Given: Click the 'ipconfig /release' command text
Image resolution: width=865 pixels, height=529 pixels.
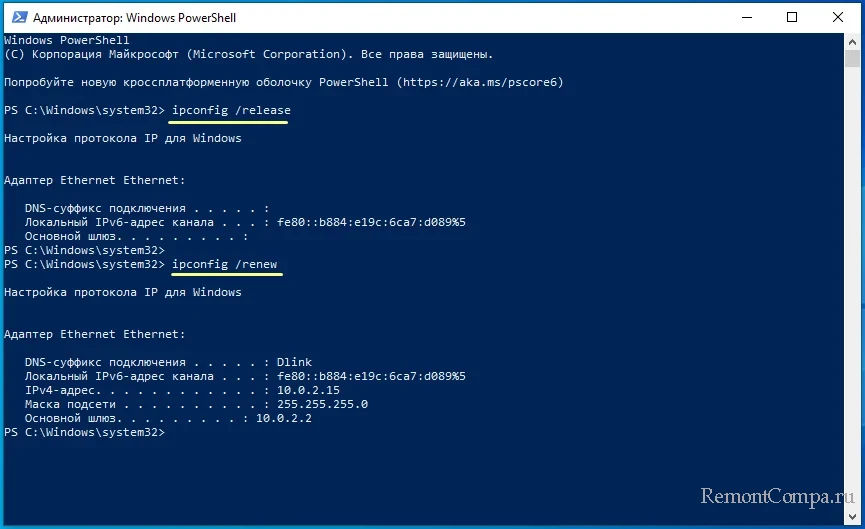Looking at the screenshot, I should pos(231,110).
